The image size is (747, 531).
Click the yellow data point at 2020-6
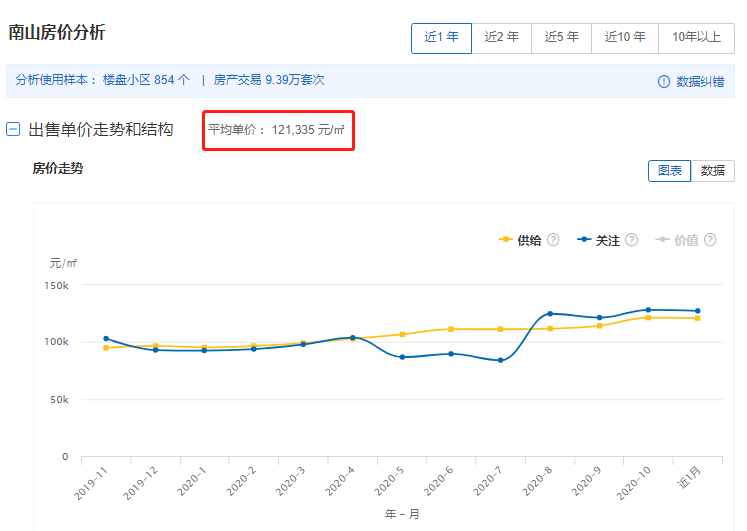(x=451, y=329)
